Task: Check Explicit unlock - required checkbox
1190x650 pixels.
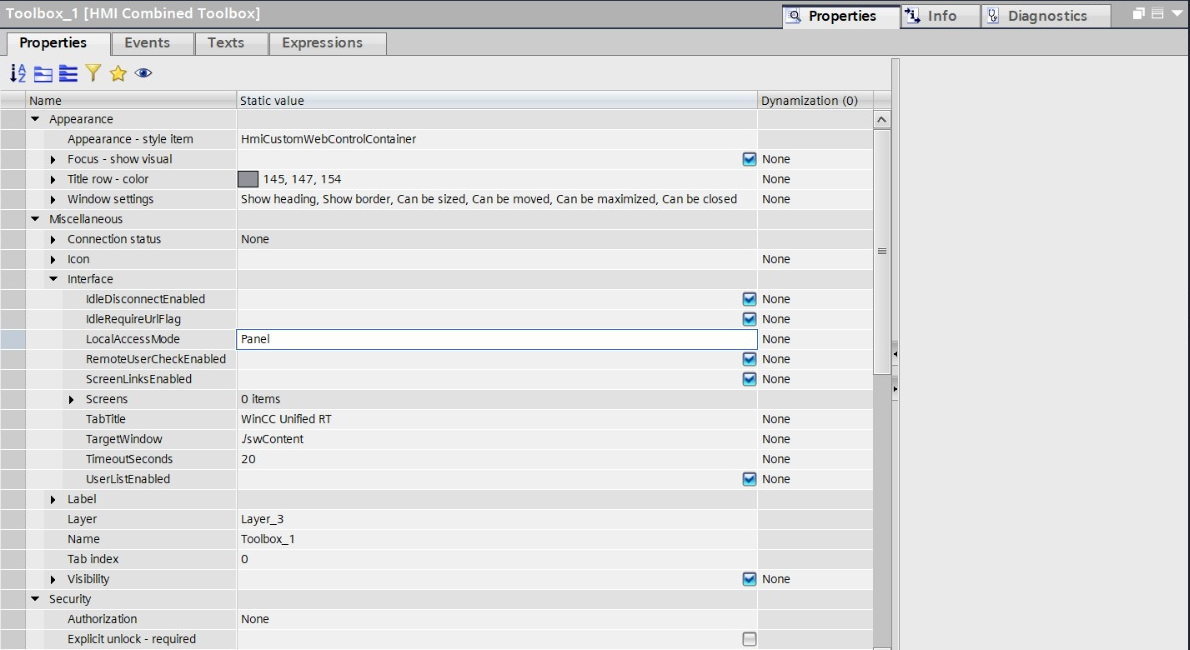Action: 749,639
